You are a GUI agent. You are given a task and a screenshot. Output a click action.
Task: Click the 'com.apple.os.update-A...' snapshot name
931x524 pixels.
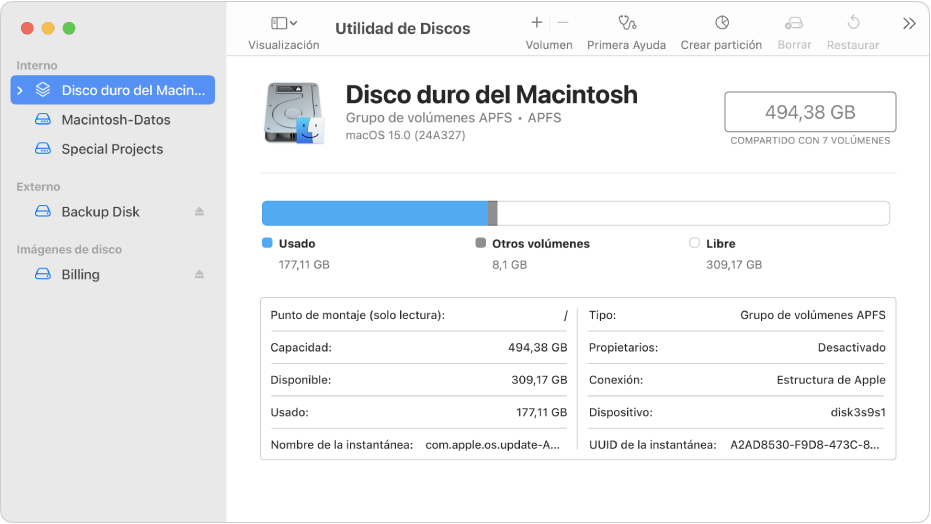[x=493, y=445]
